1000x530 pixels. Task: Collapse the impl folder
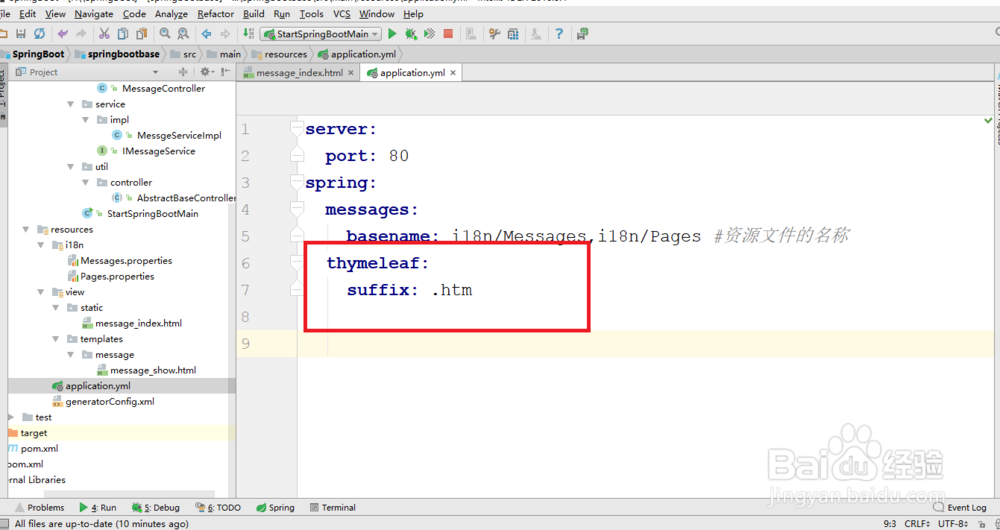pyautogui.click(x=85, y=120)
